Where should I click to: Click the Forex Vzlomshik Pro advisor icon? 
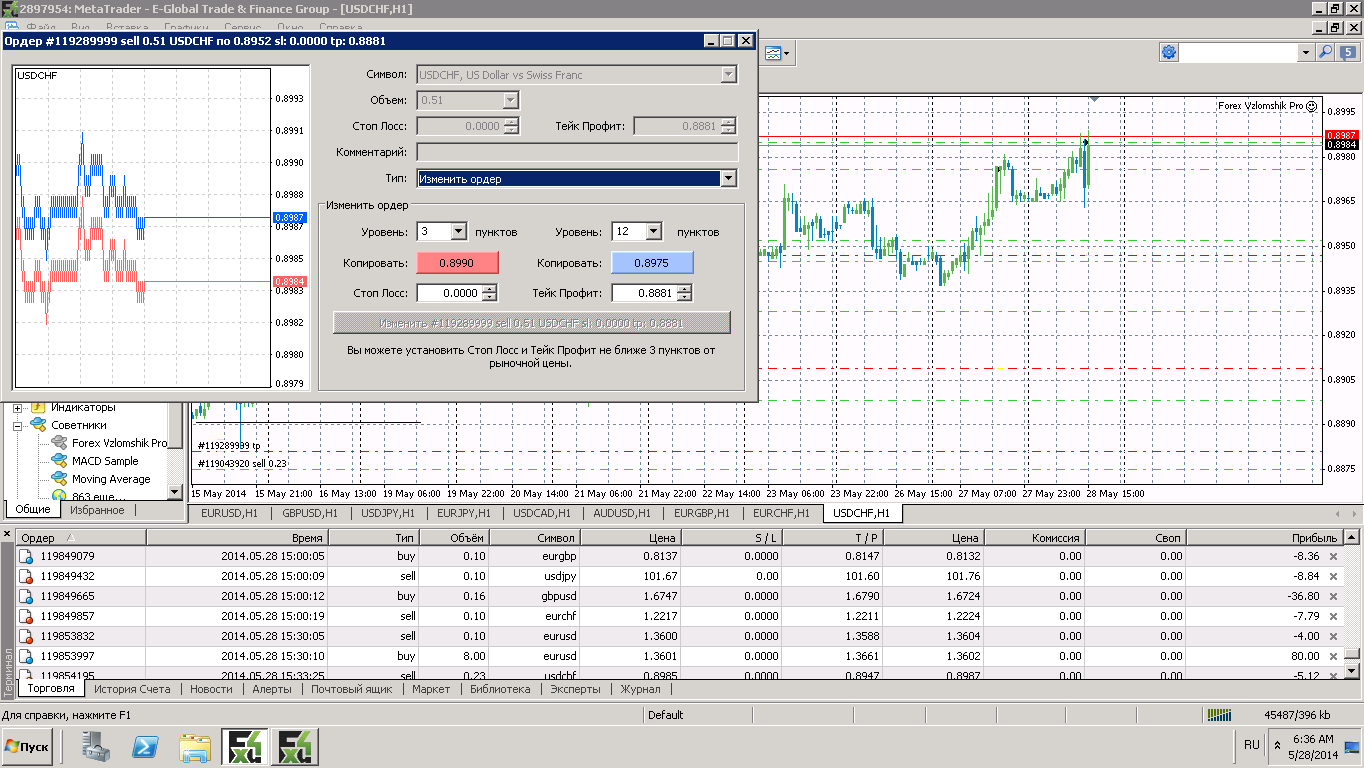click(60, 443)
